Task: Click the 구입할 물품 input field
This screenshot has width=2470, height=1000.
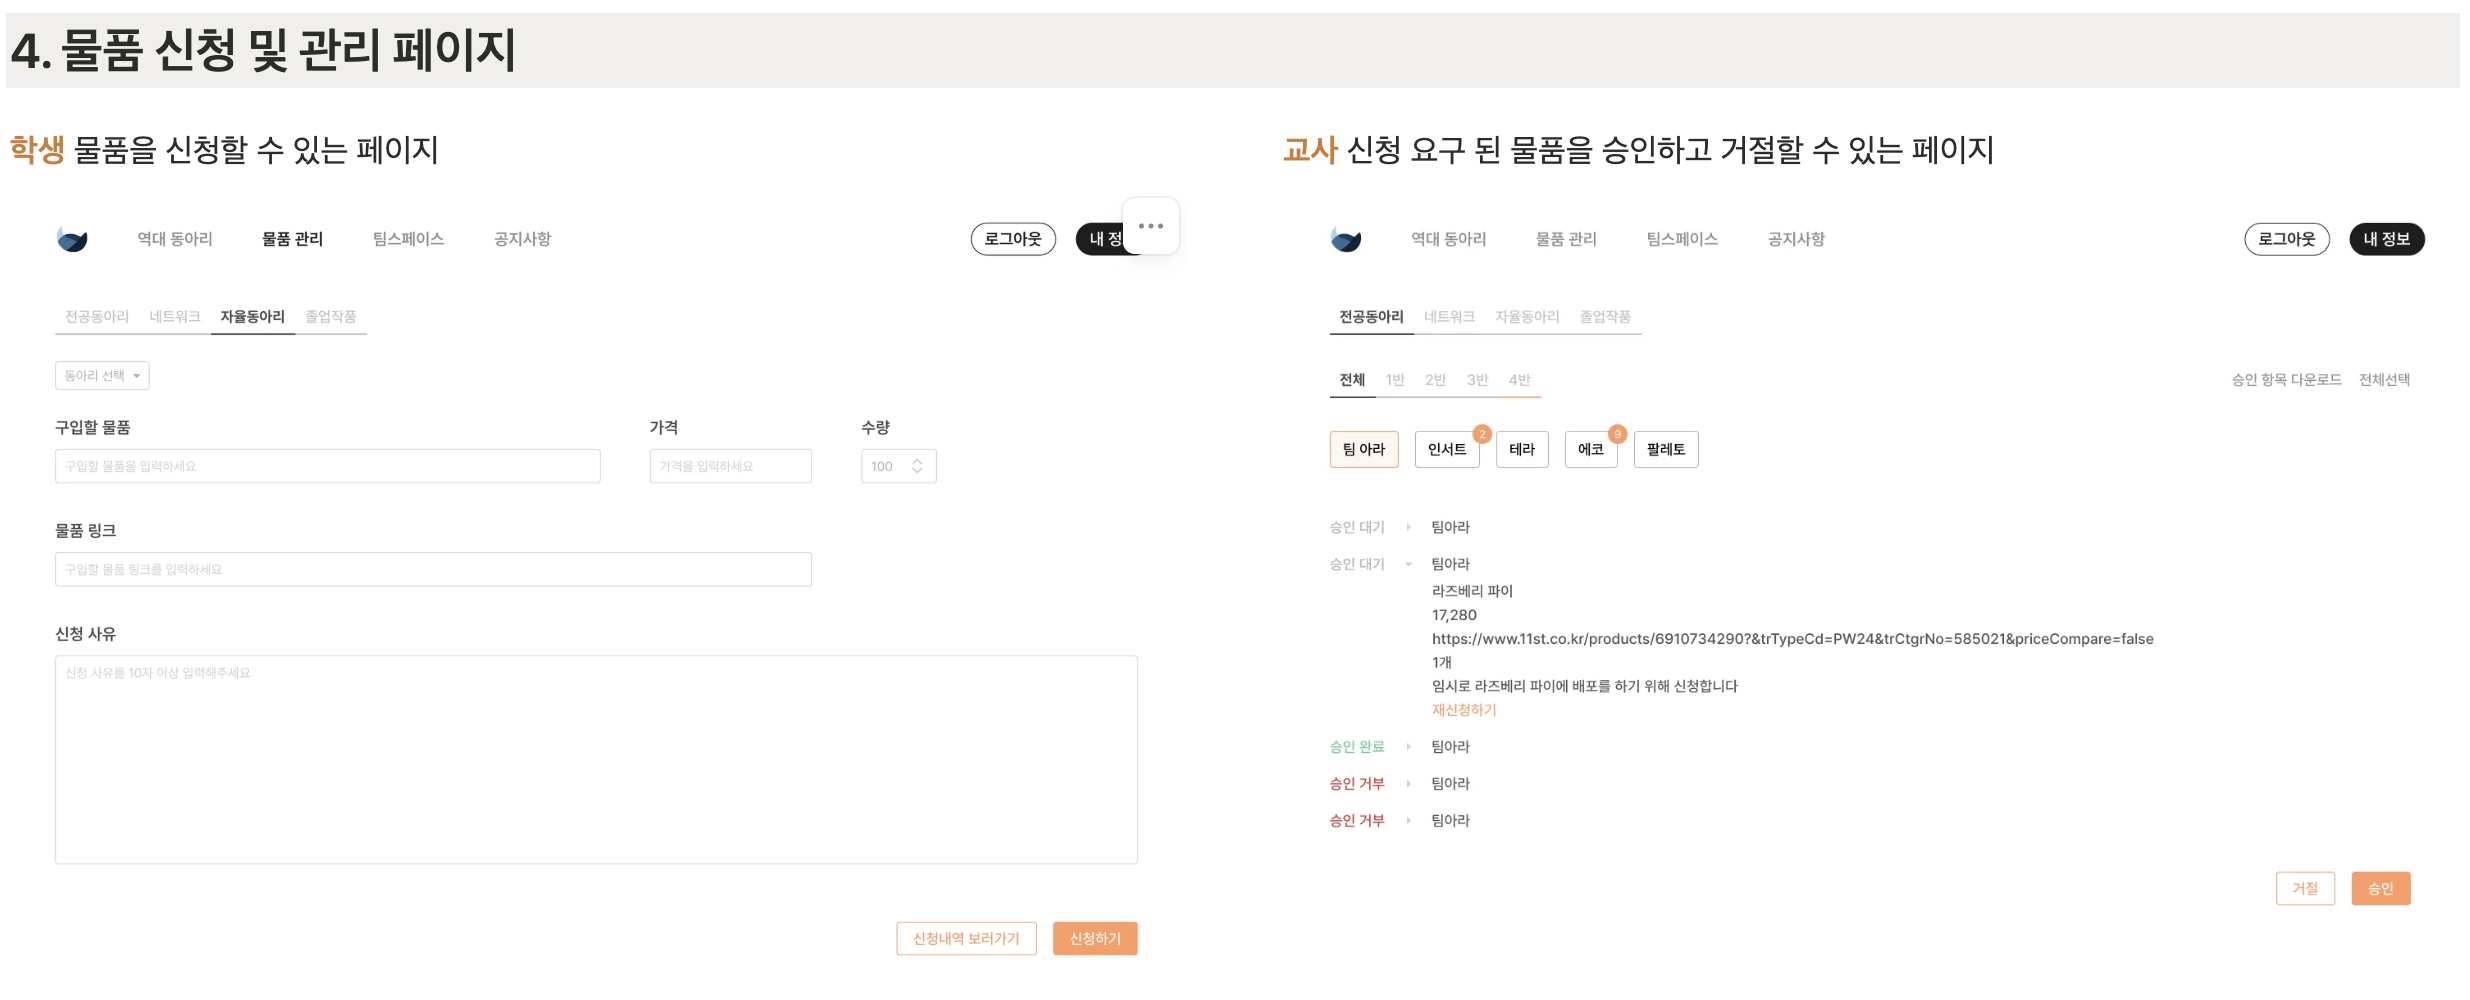Action: [327, 467]
